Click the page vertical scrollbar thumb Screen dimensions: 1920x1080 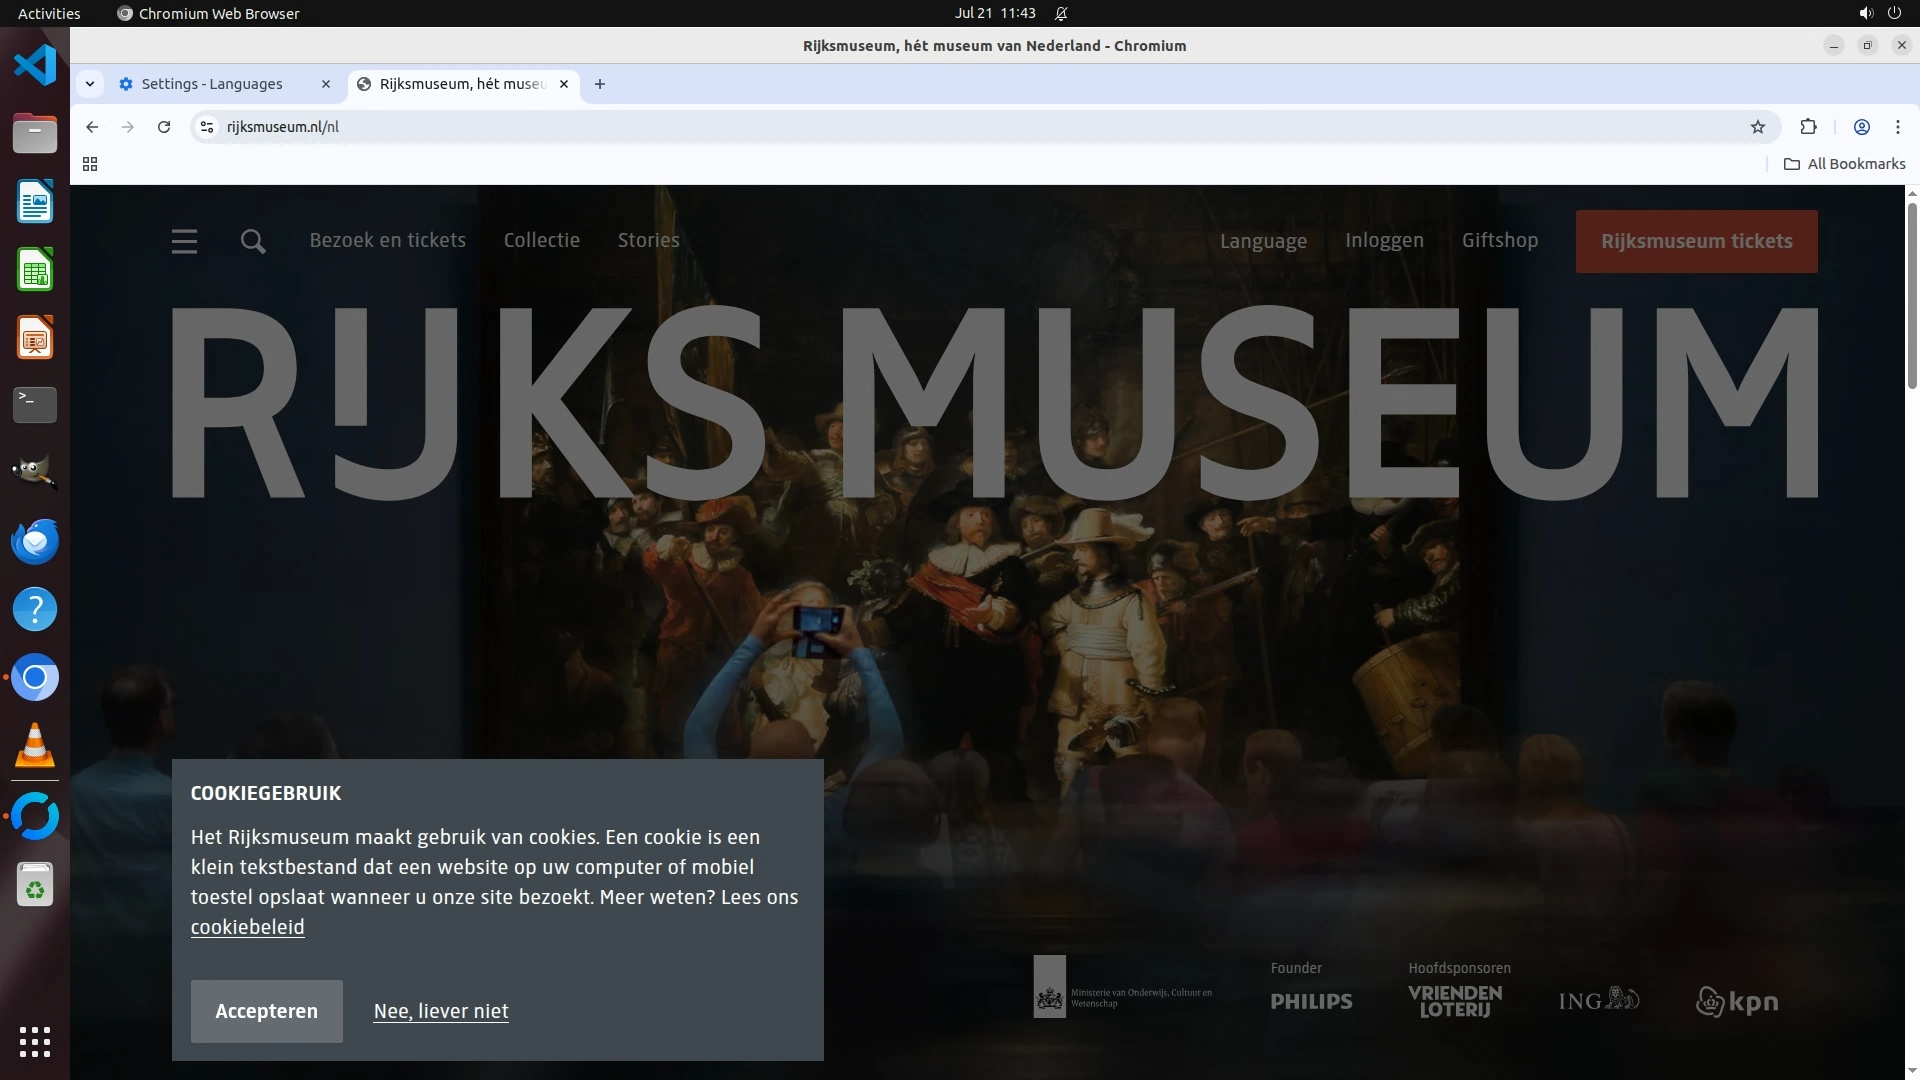[x=1912, y=295]
